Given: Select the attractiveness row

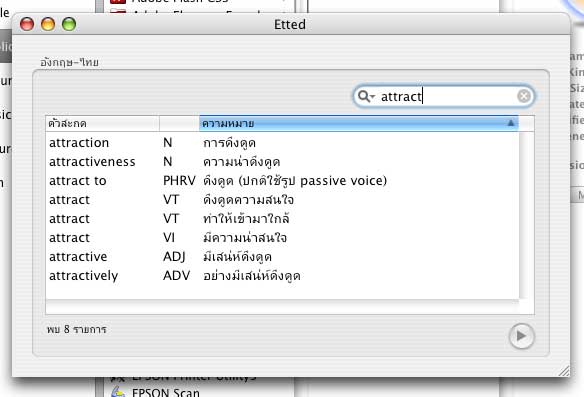Looking at the screenshot, I should click(282, 162).
